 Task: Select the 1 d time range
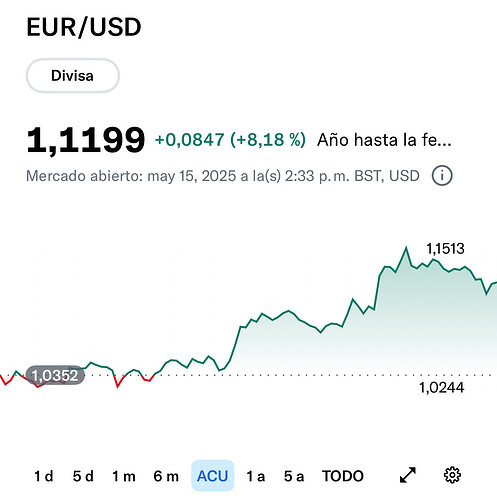coord(44,476)
